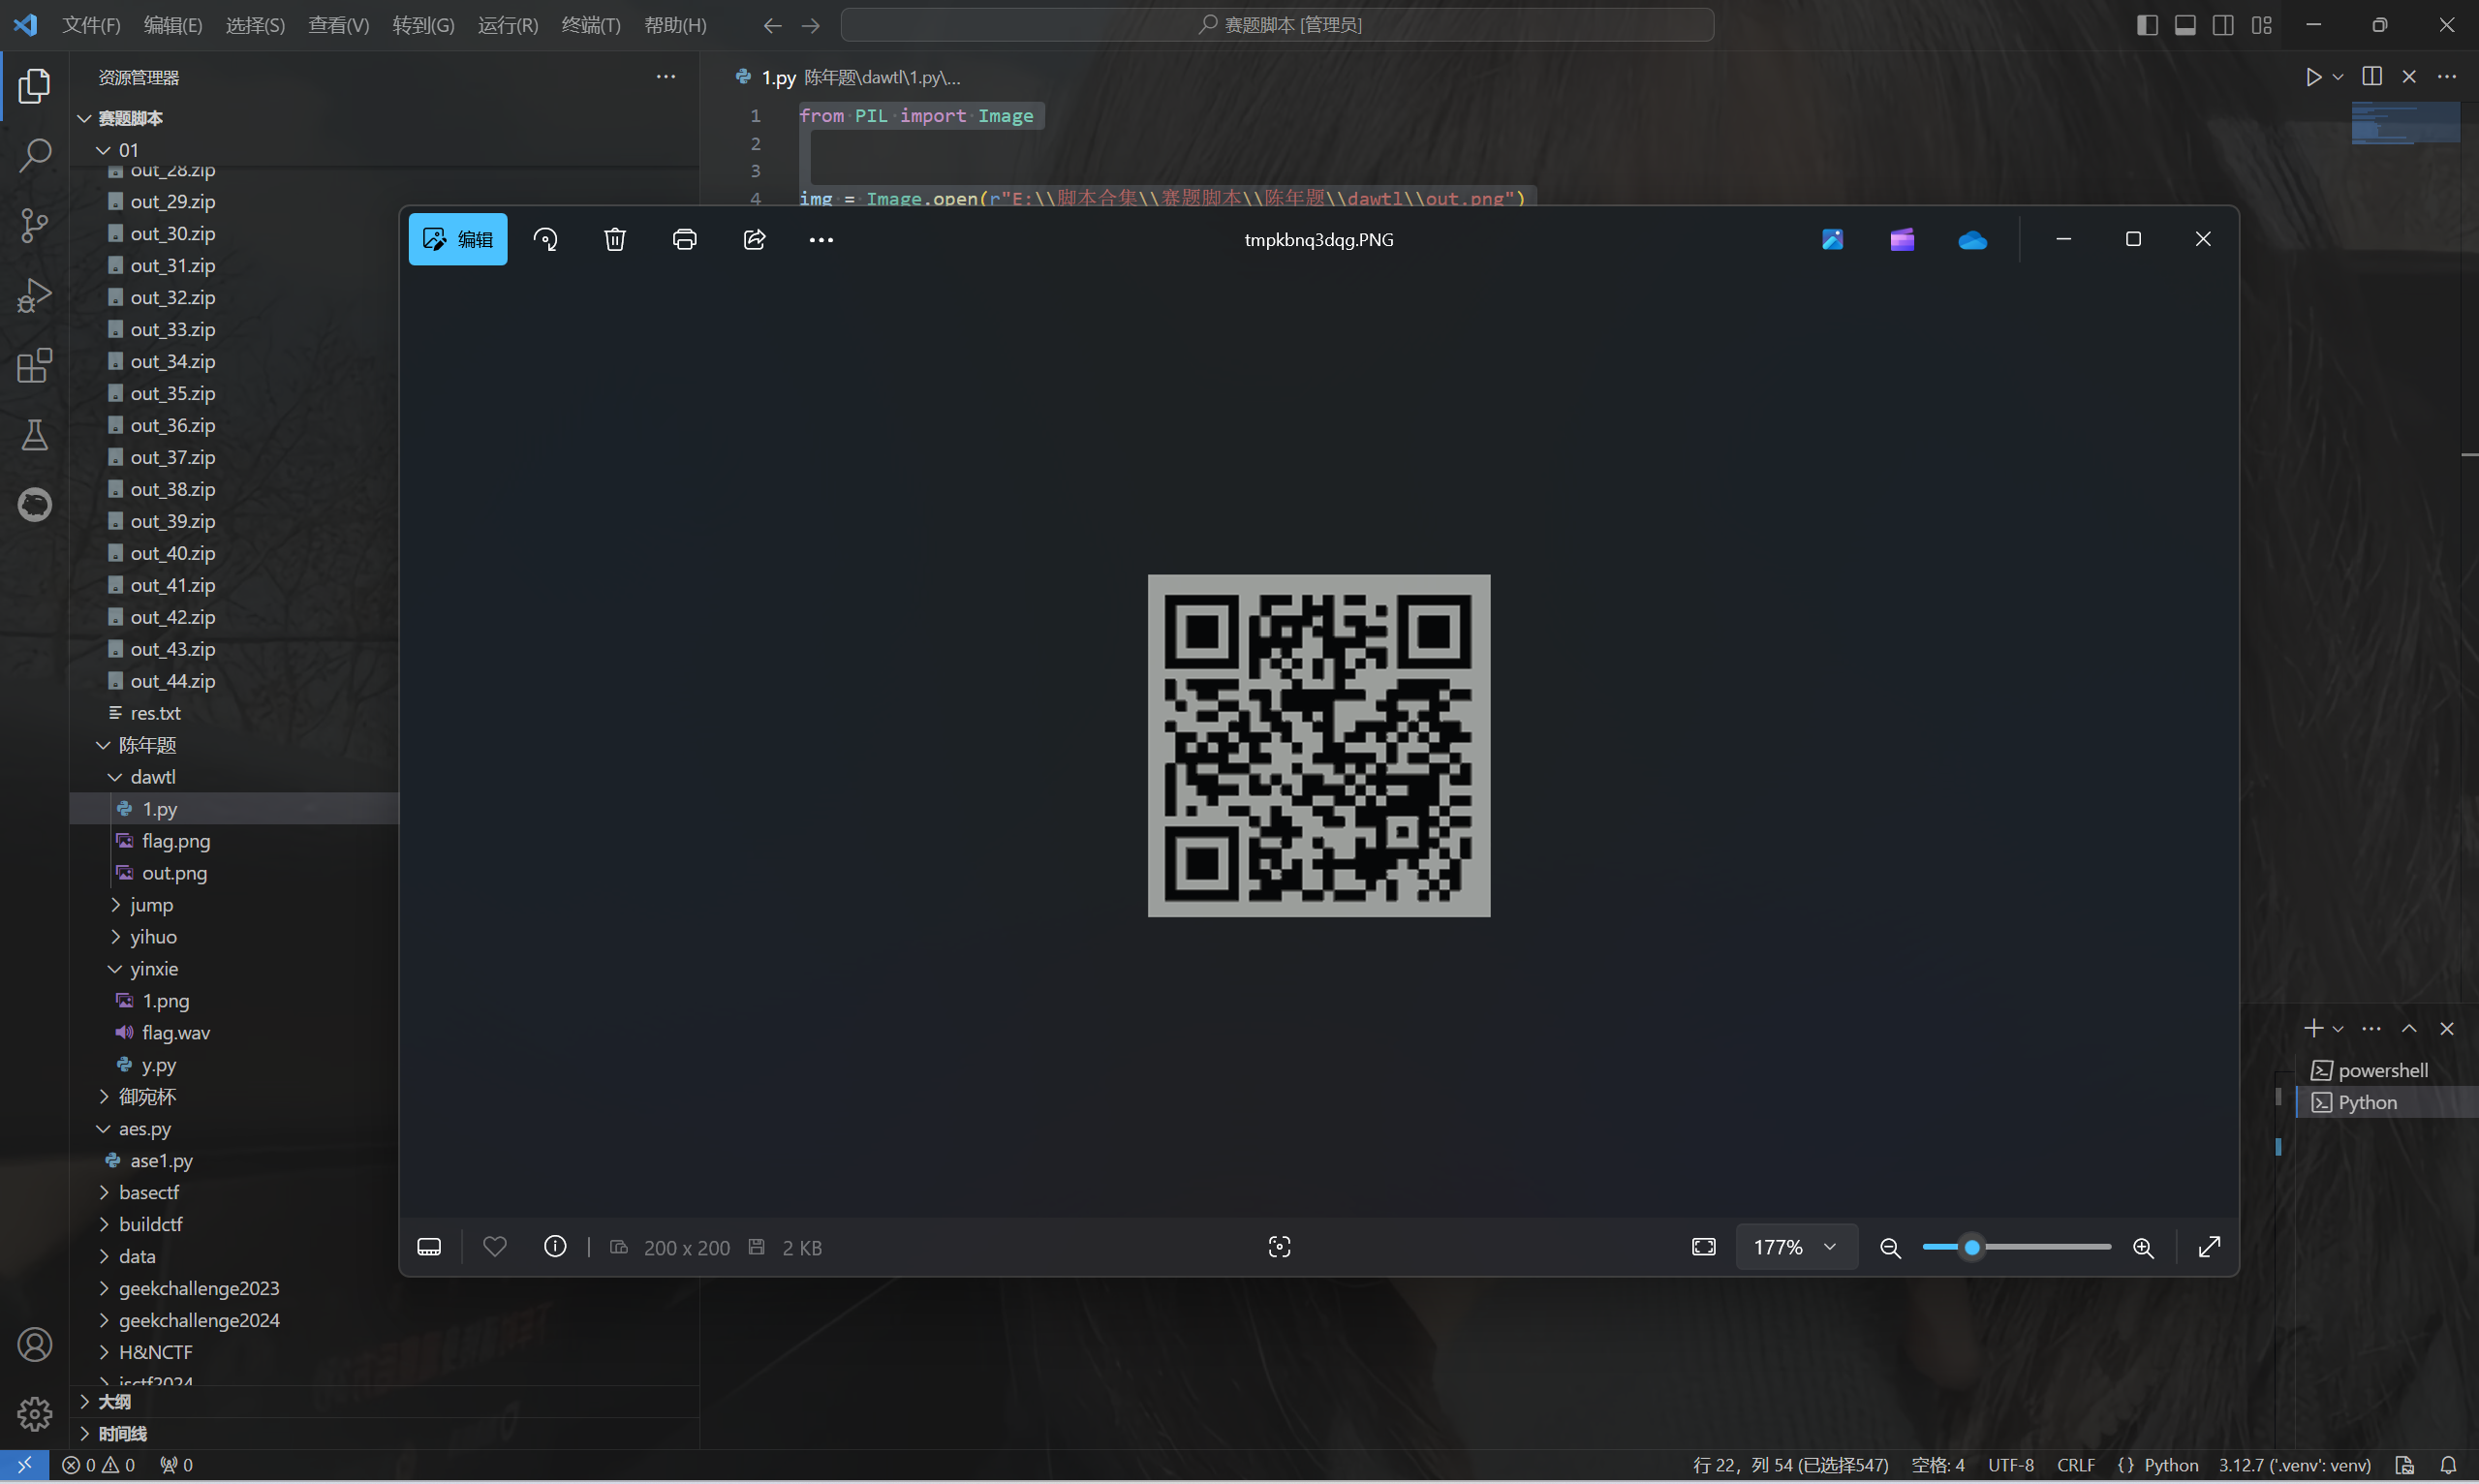Viewport: 2479px width, 1484px height.
Task: Open the File menu
Action: pos(91,25)
